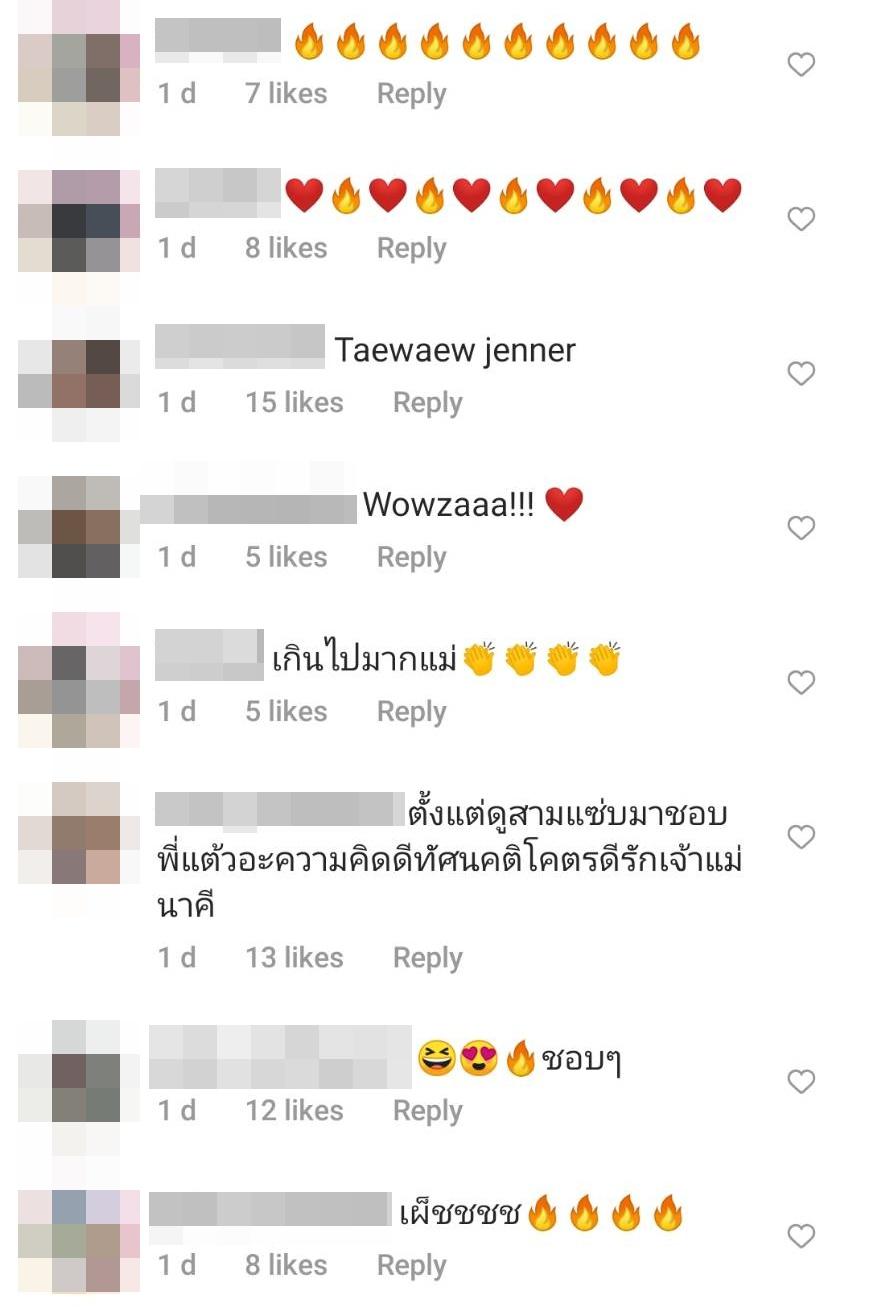The height and width of the screenshot is (1307, 869).
Task: Open username of 'Wowzaaa!!!' commenter
Action: point(248,505)
